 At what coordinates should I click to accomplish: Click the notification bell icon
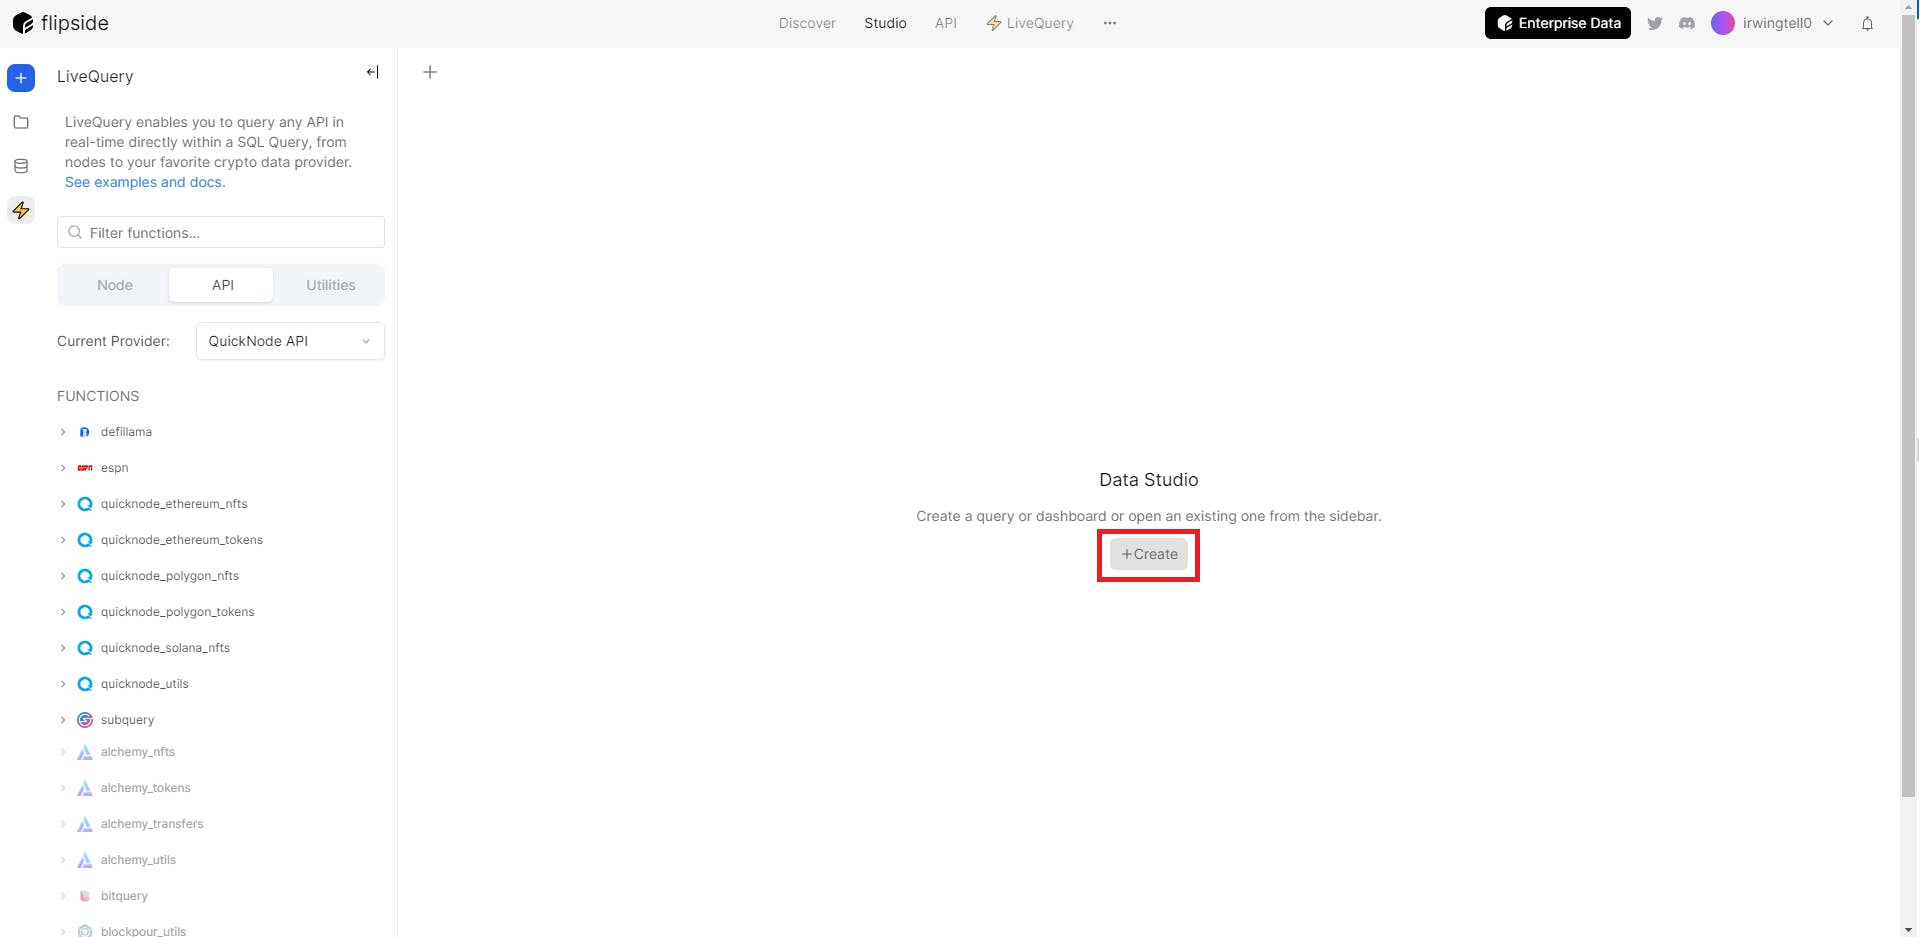point(1867,23)
